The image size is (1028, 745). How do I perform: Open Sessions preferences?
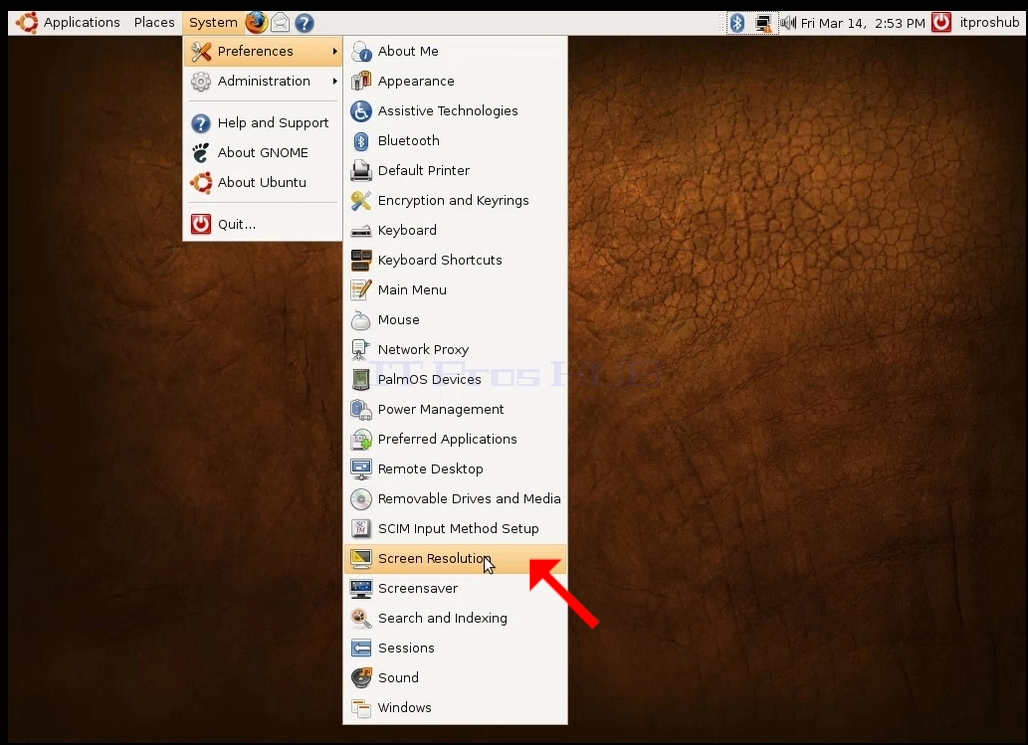pos(455,648)
